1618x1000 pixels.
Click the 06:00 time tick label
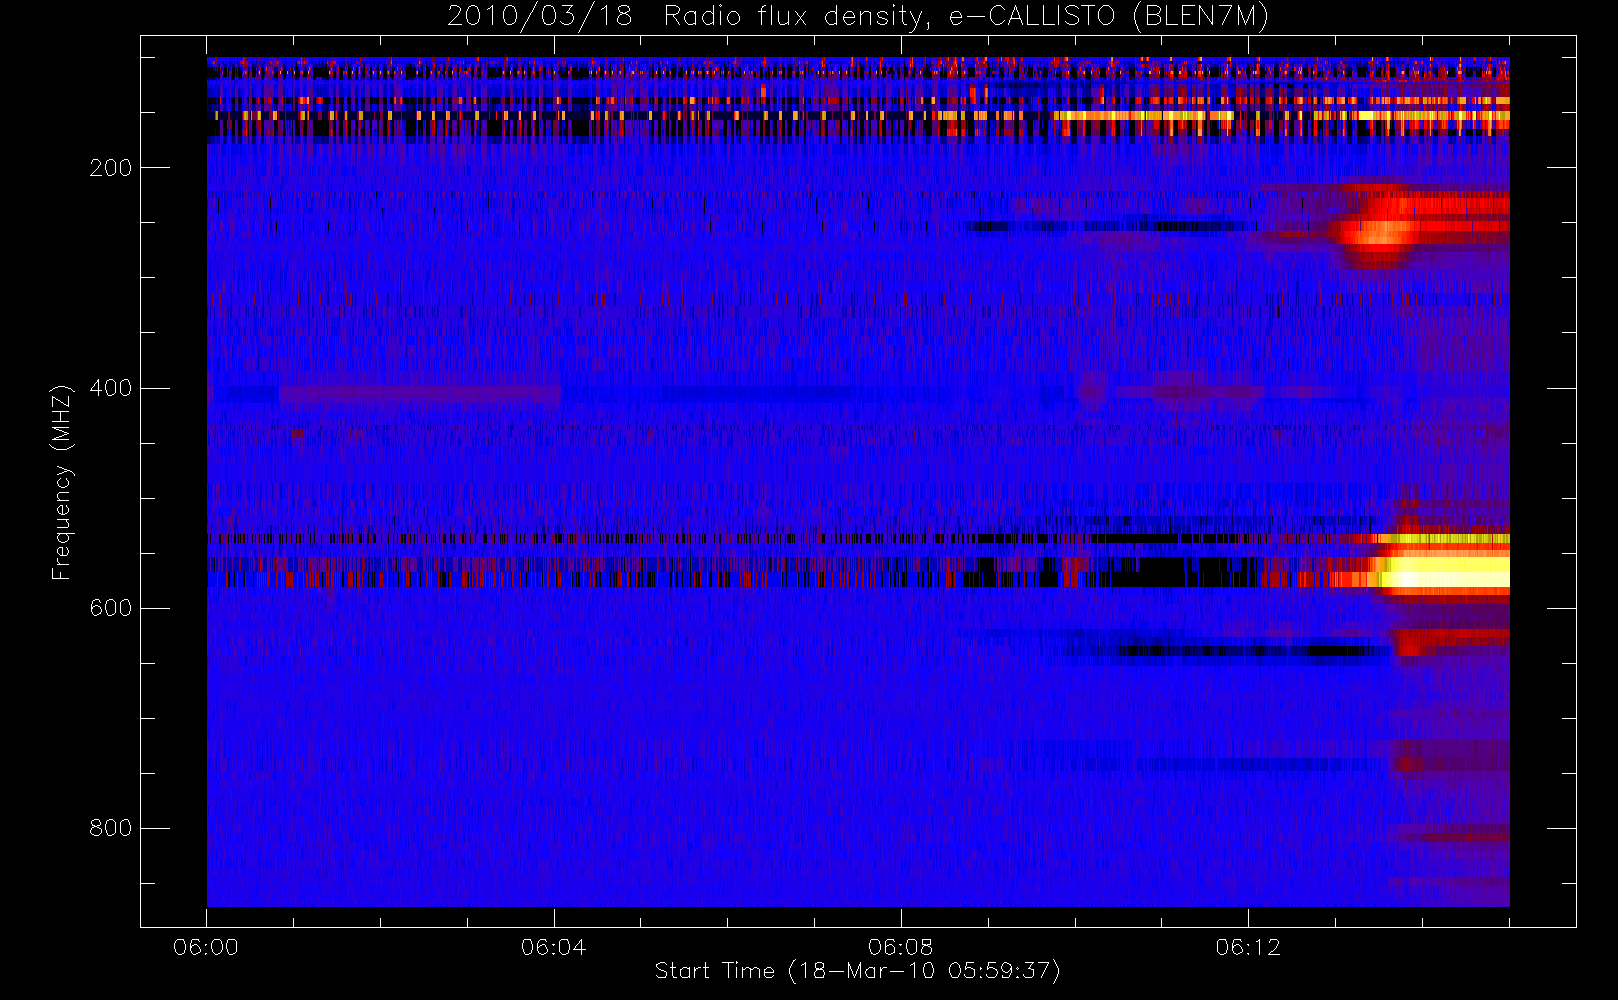click(x=206, y=947)
